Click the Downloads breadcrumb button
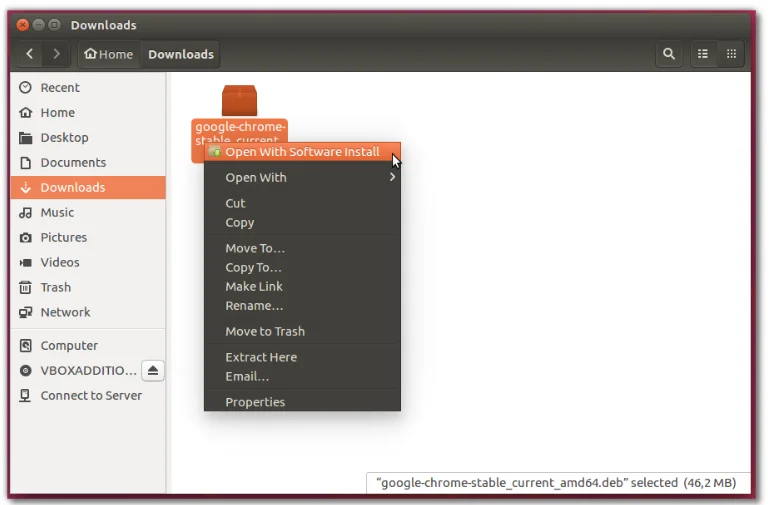This screenshot has height=505, width=772. 181,54
